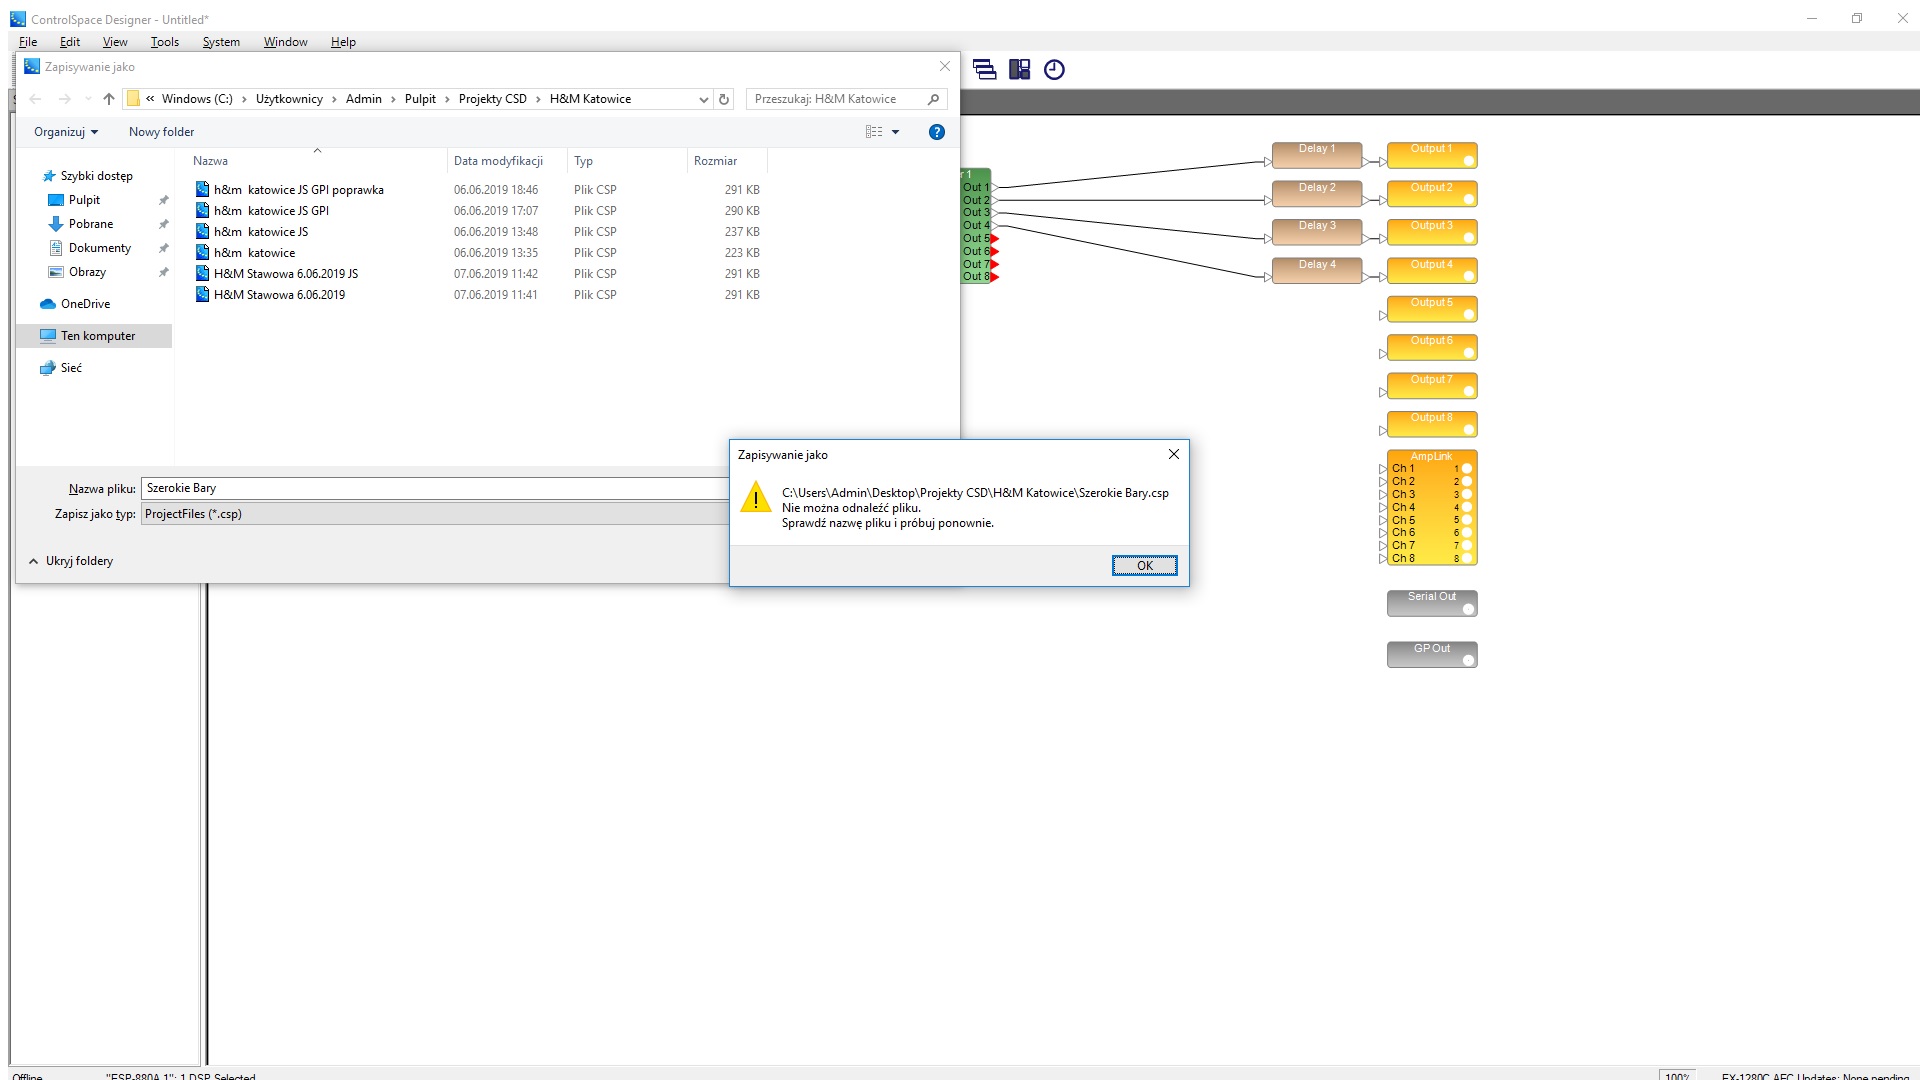This screenshot has width=1920, height=1080.
Task: Select the file H&M Stawowa 6.06.2019
Action: (x=279, y=295)
